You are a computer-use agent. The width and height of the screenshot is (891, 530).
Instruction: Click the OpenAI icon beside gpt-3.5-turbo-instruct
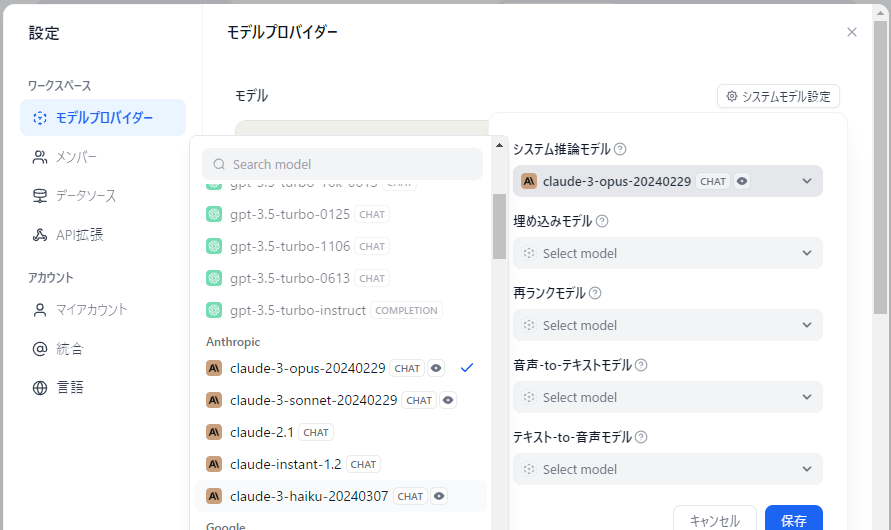tap(214, 310)
